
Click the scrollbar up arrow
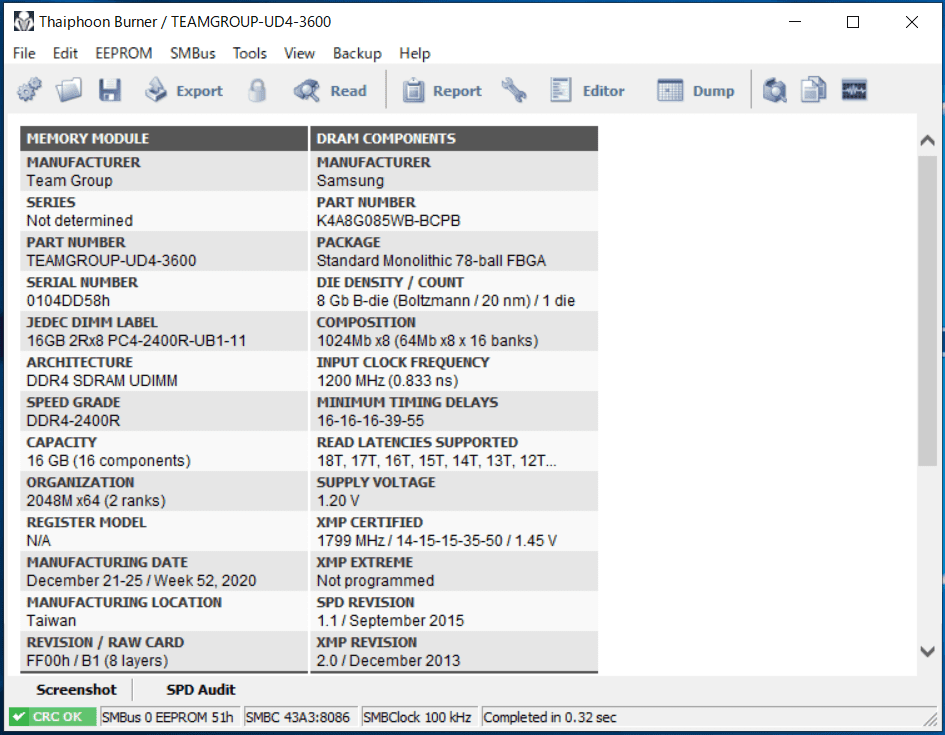coord(928,140)
